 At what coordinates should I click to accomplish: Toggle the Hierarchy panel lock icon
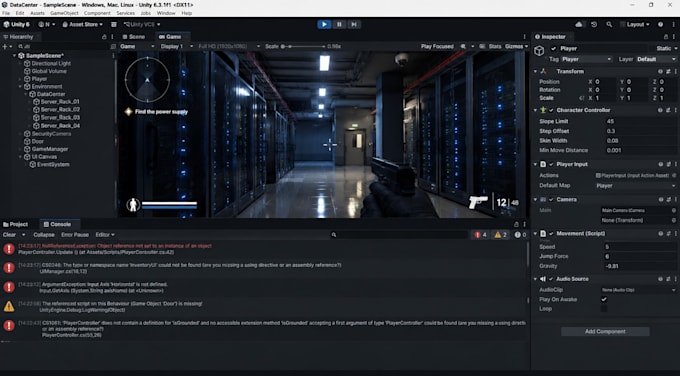coord(104,37)
